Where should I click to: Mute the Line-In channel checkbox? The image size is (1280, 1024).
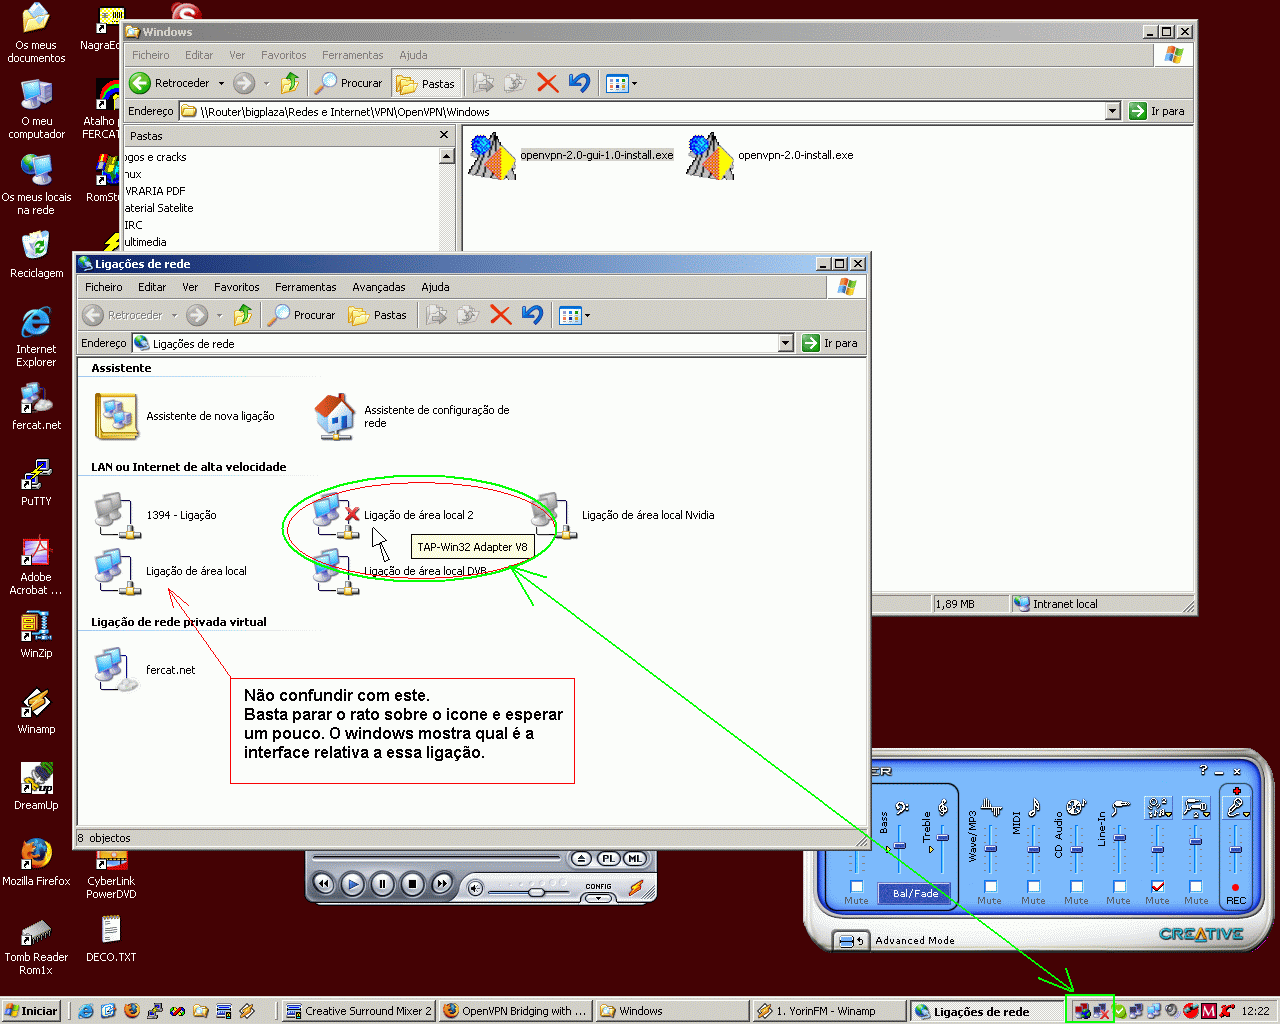[1119, 886]
